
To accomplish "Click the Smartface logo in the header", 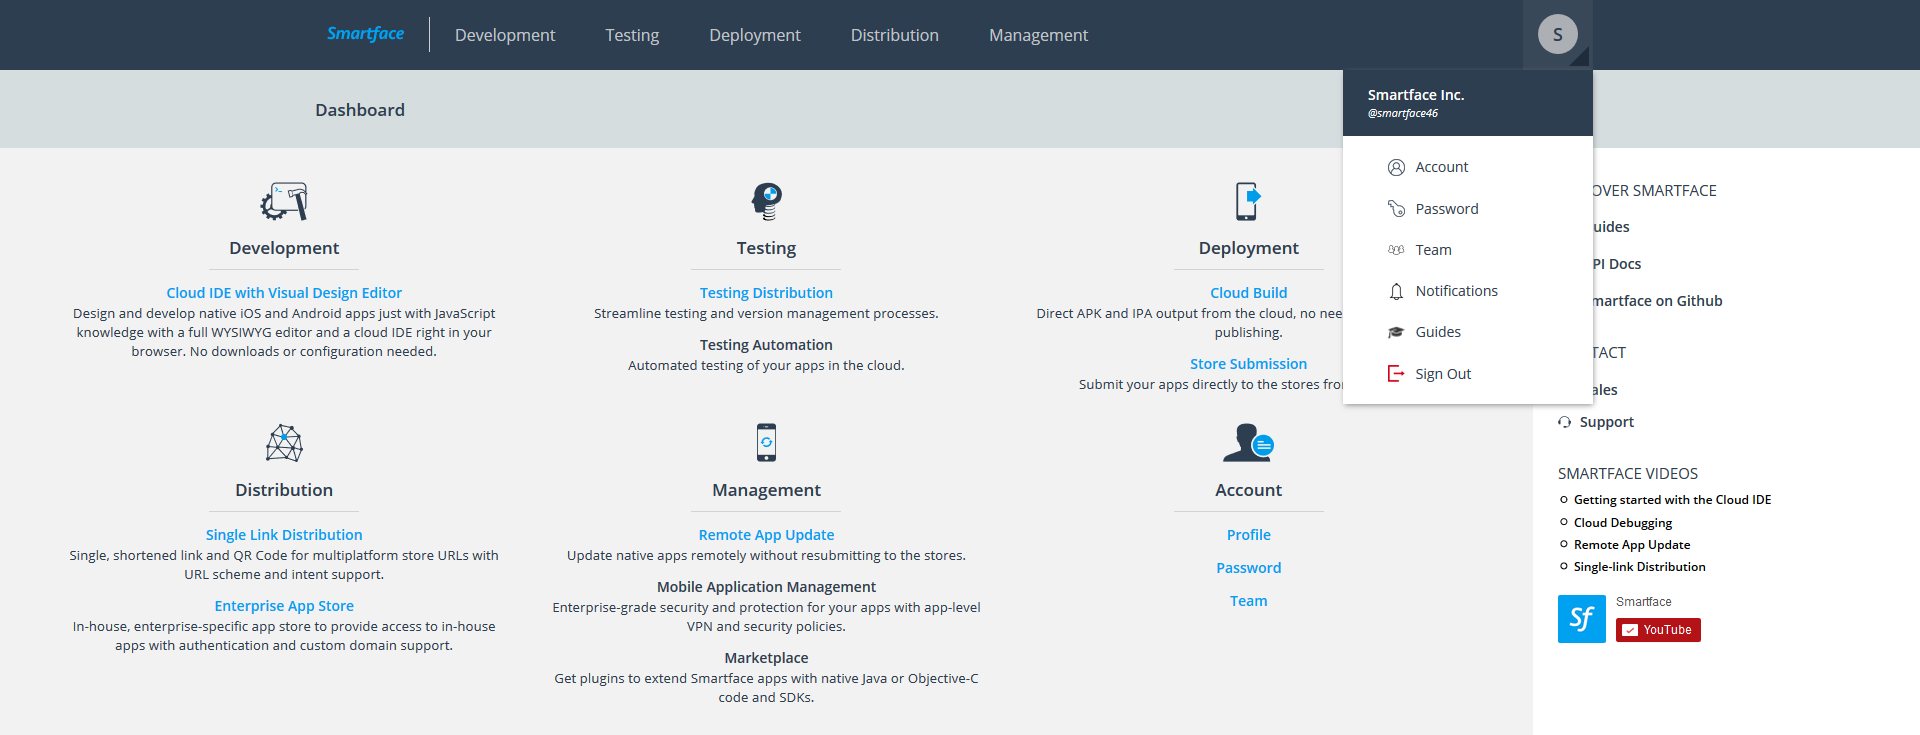I will (x=365, y=34).
